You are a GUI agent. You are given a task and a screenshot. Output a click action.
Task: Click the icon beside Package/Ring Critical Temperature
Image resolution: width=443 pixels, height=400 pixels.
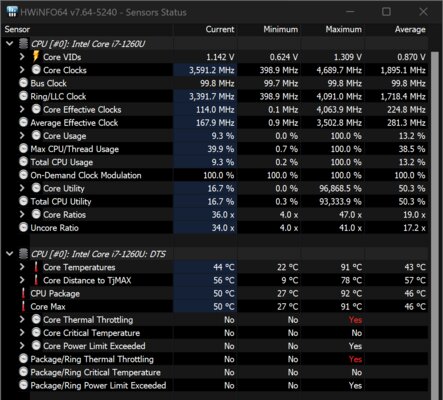click(23, 372)
